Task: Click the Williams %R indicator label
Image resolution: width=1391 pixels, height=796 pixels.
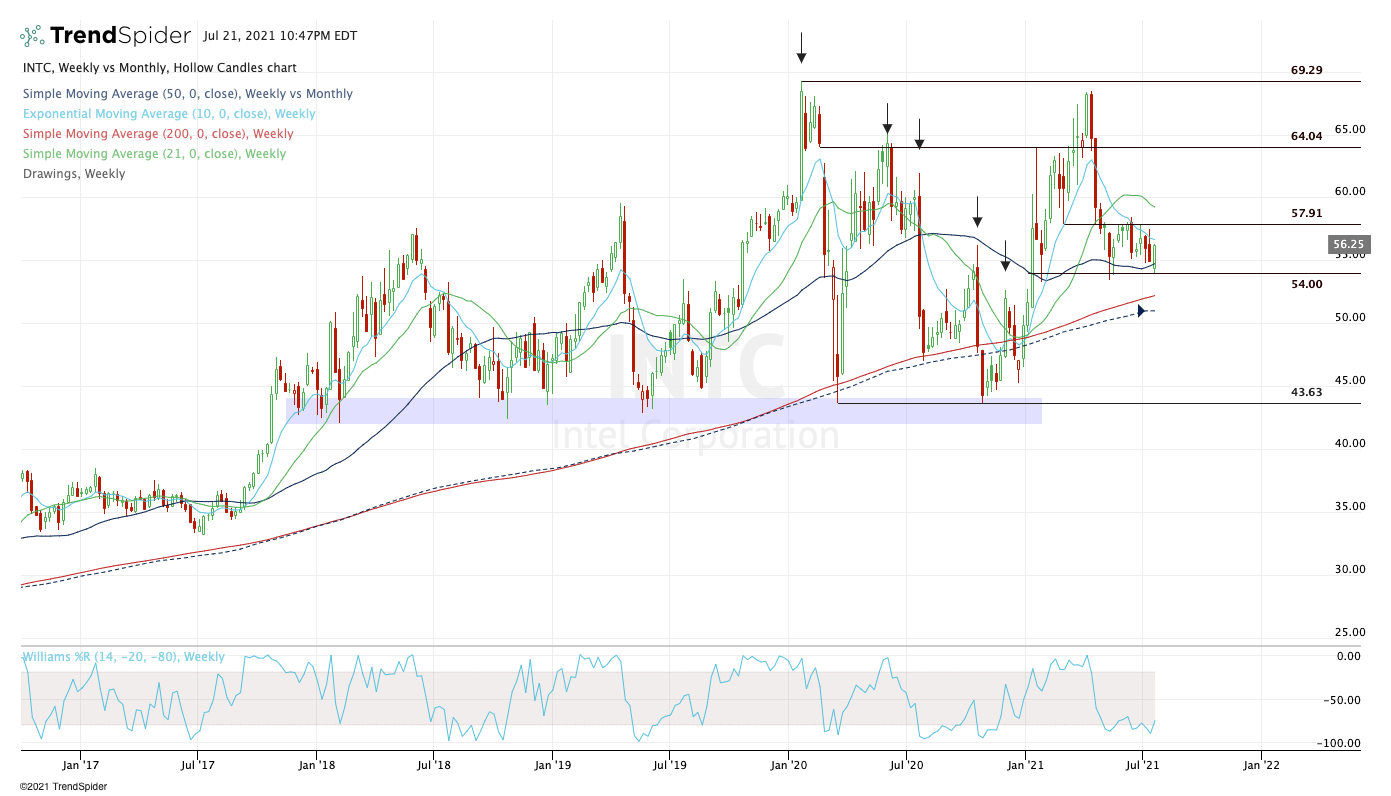Action: click(x=123, y=657)
